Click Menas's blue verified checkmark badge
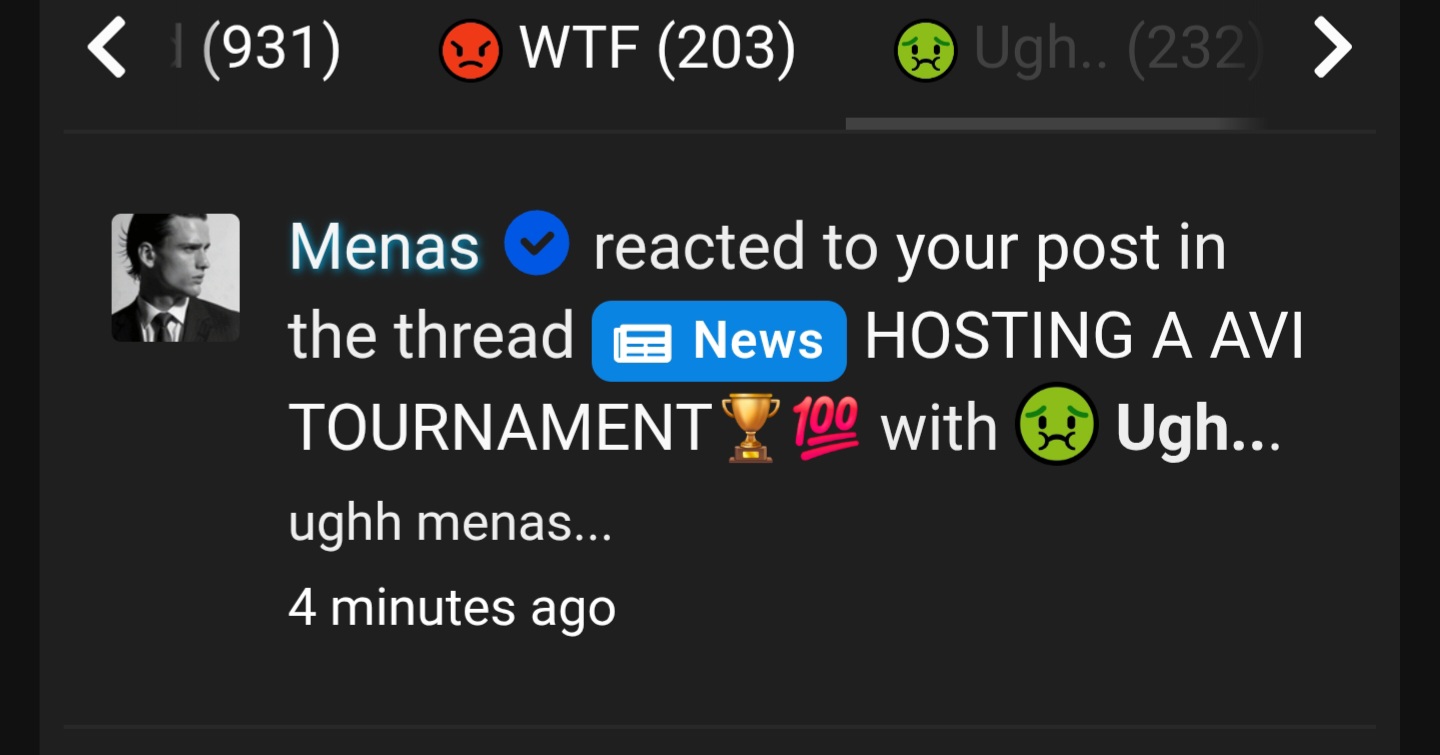Image resolution: width=1440 pixels, height=755 pixels. tap(537, 243)
